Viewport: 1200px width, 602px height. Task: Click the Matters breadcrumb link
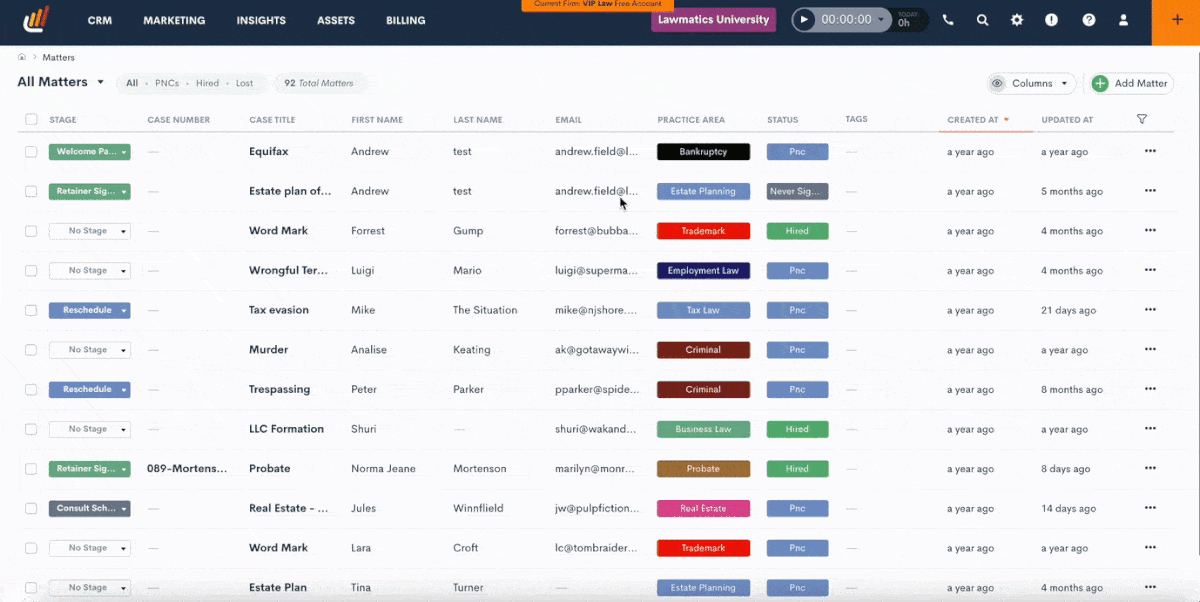(58, 58)
